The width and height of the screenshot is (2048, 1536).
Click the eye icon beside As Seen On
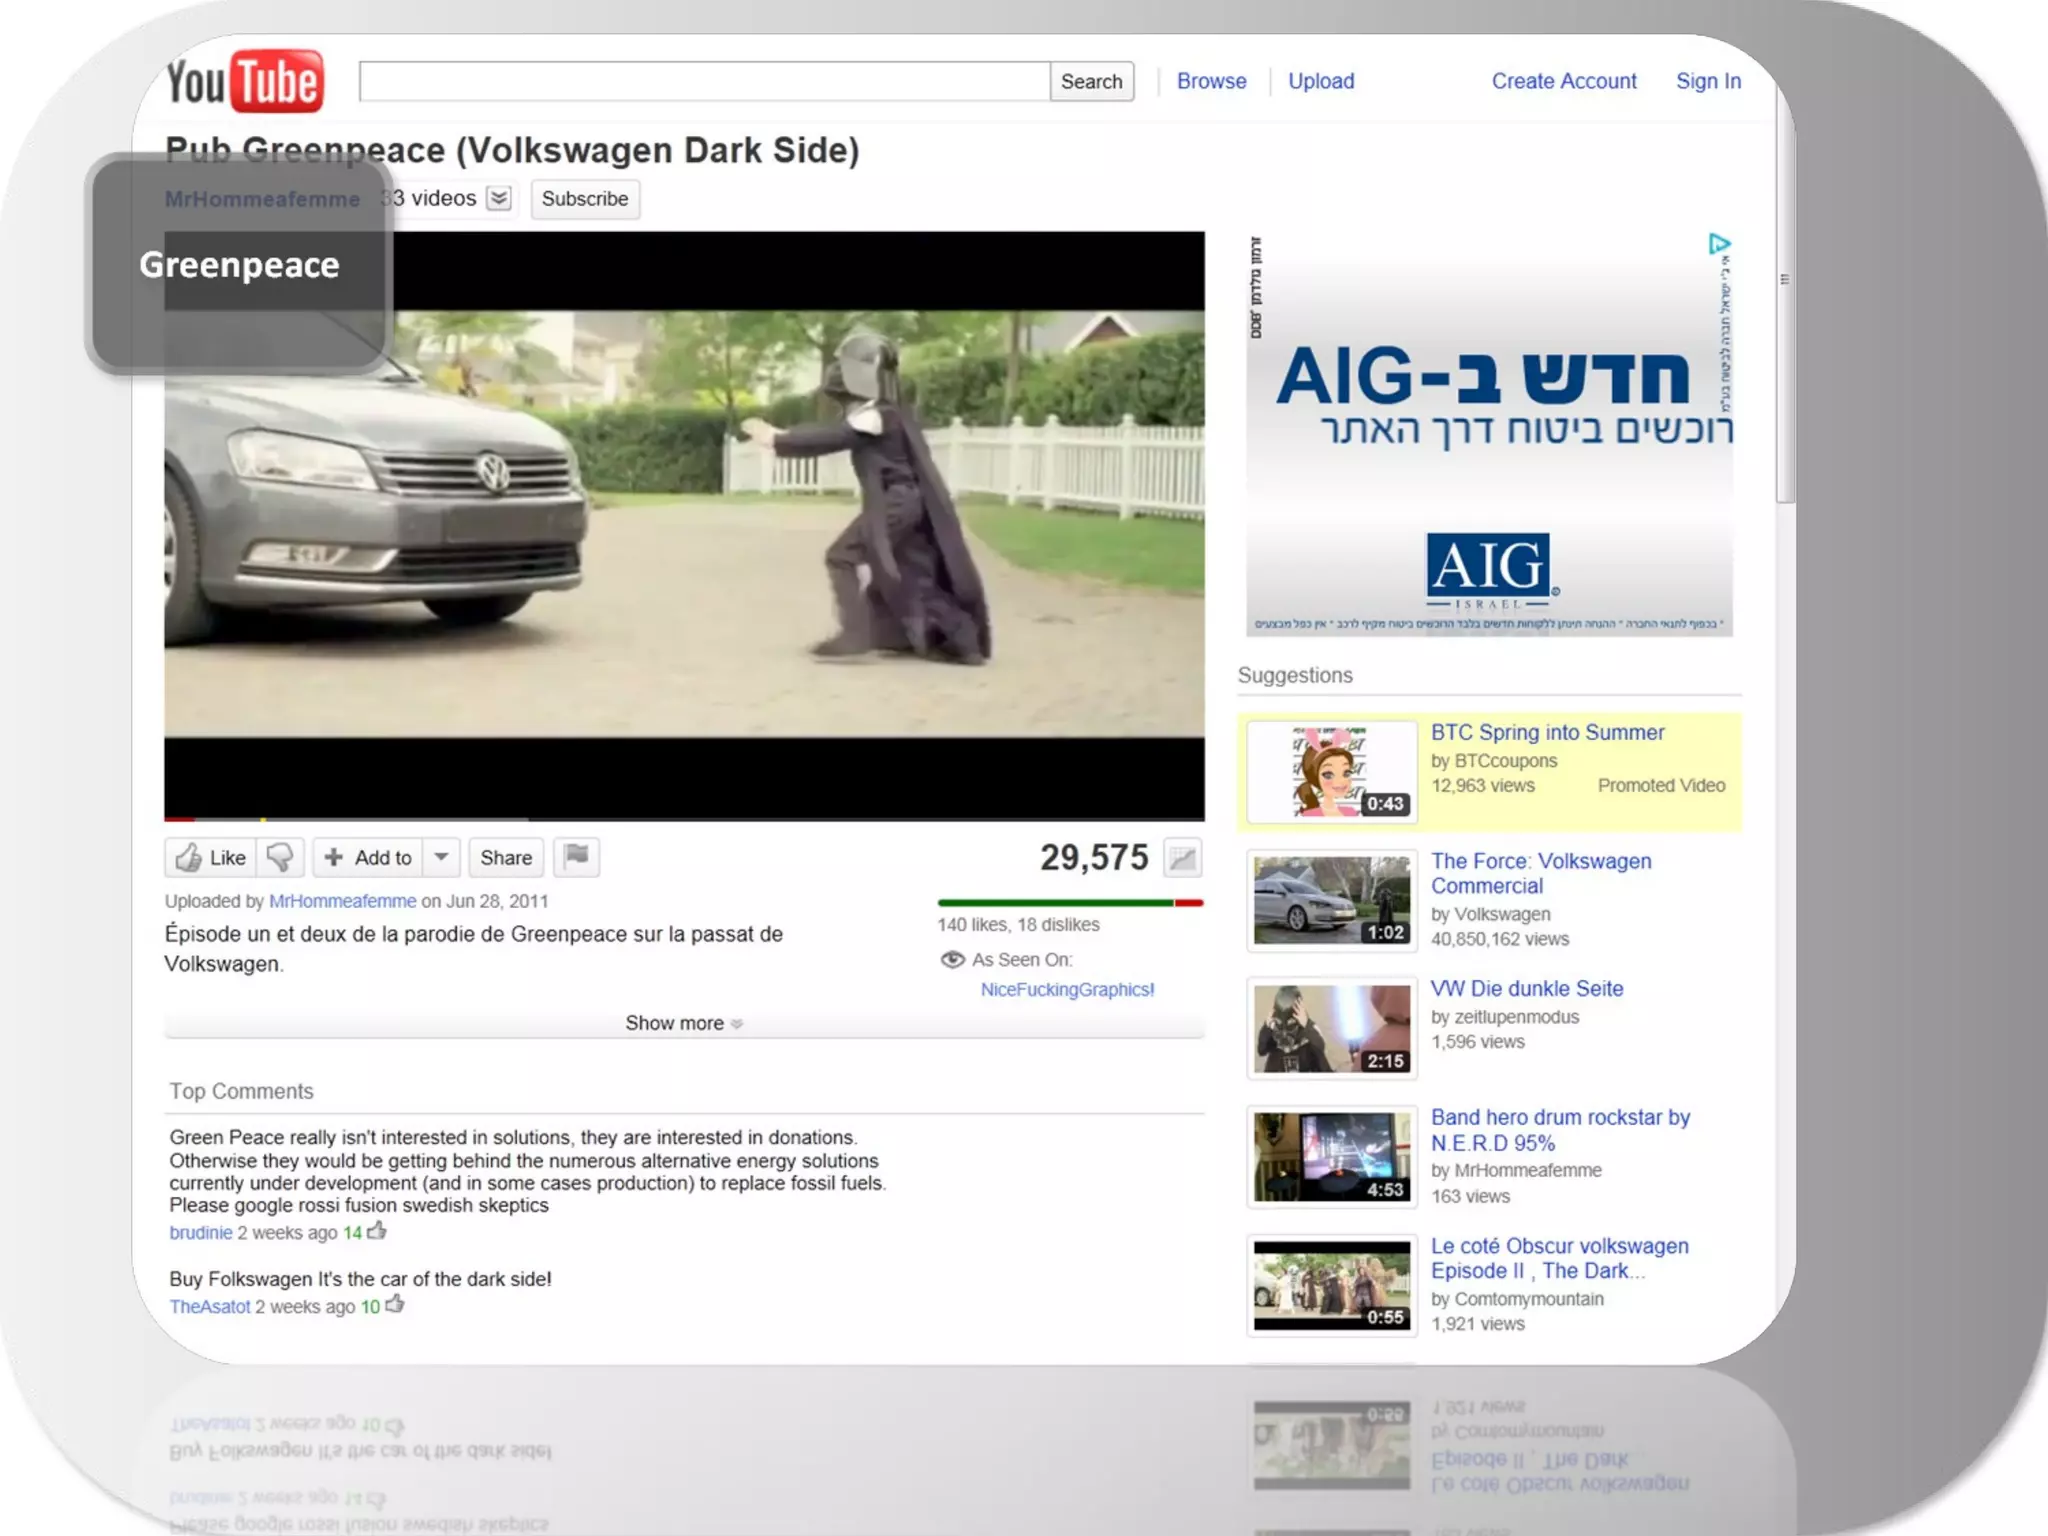952,960
